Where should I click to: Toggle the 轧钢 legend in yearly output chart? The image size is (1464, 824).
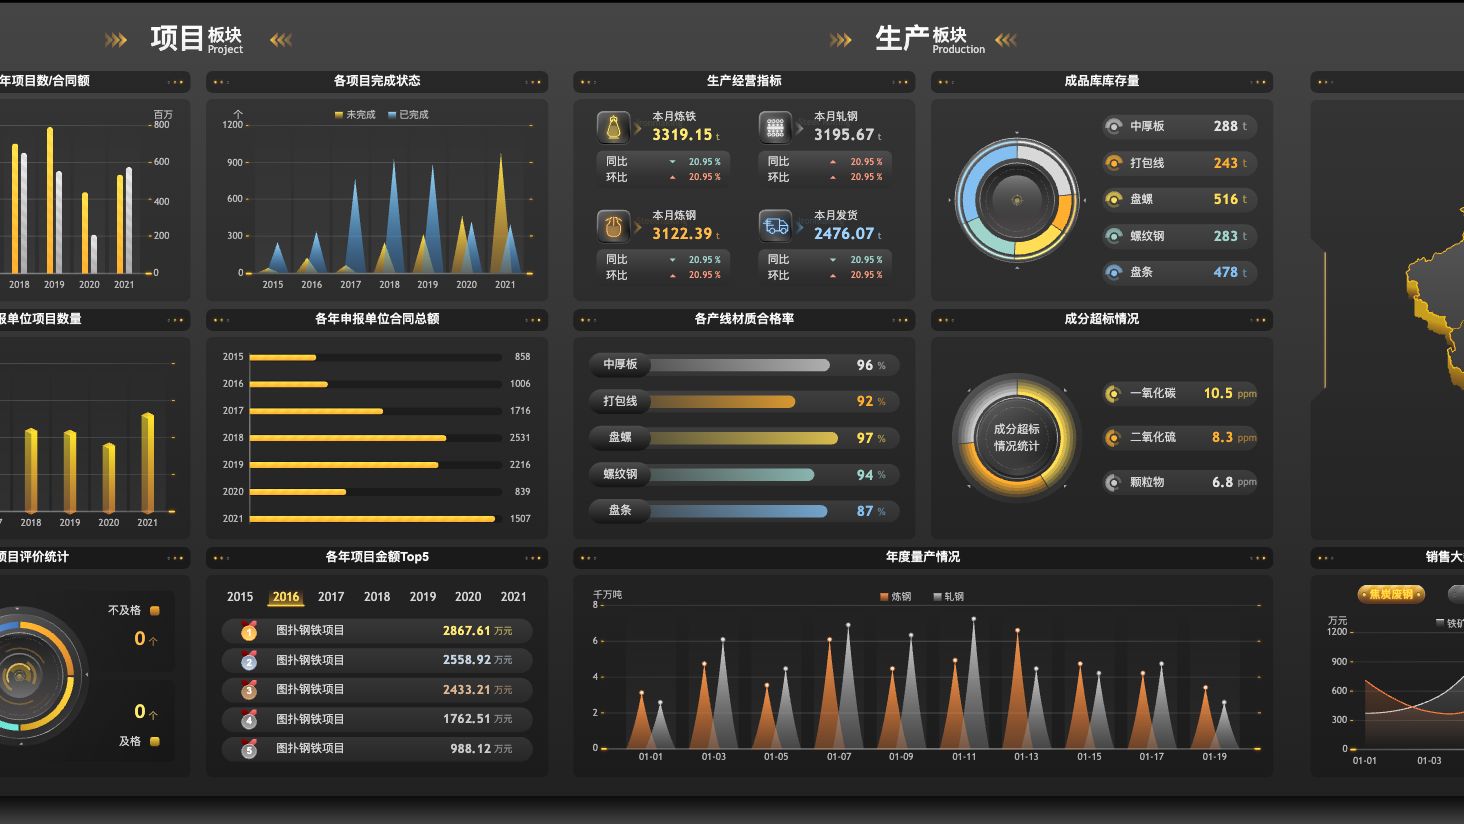pos(948,597)
